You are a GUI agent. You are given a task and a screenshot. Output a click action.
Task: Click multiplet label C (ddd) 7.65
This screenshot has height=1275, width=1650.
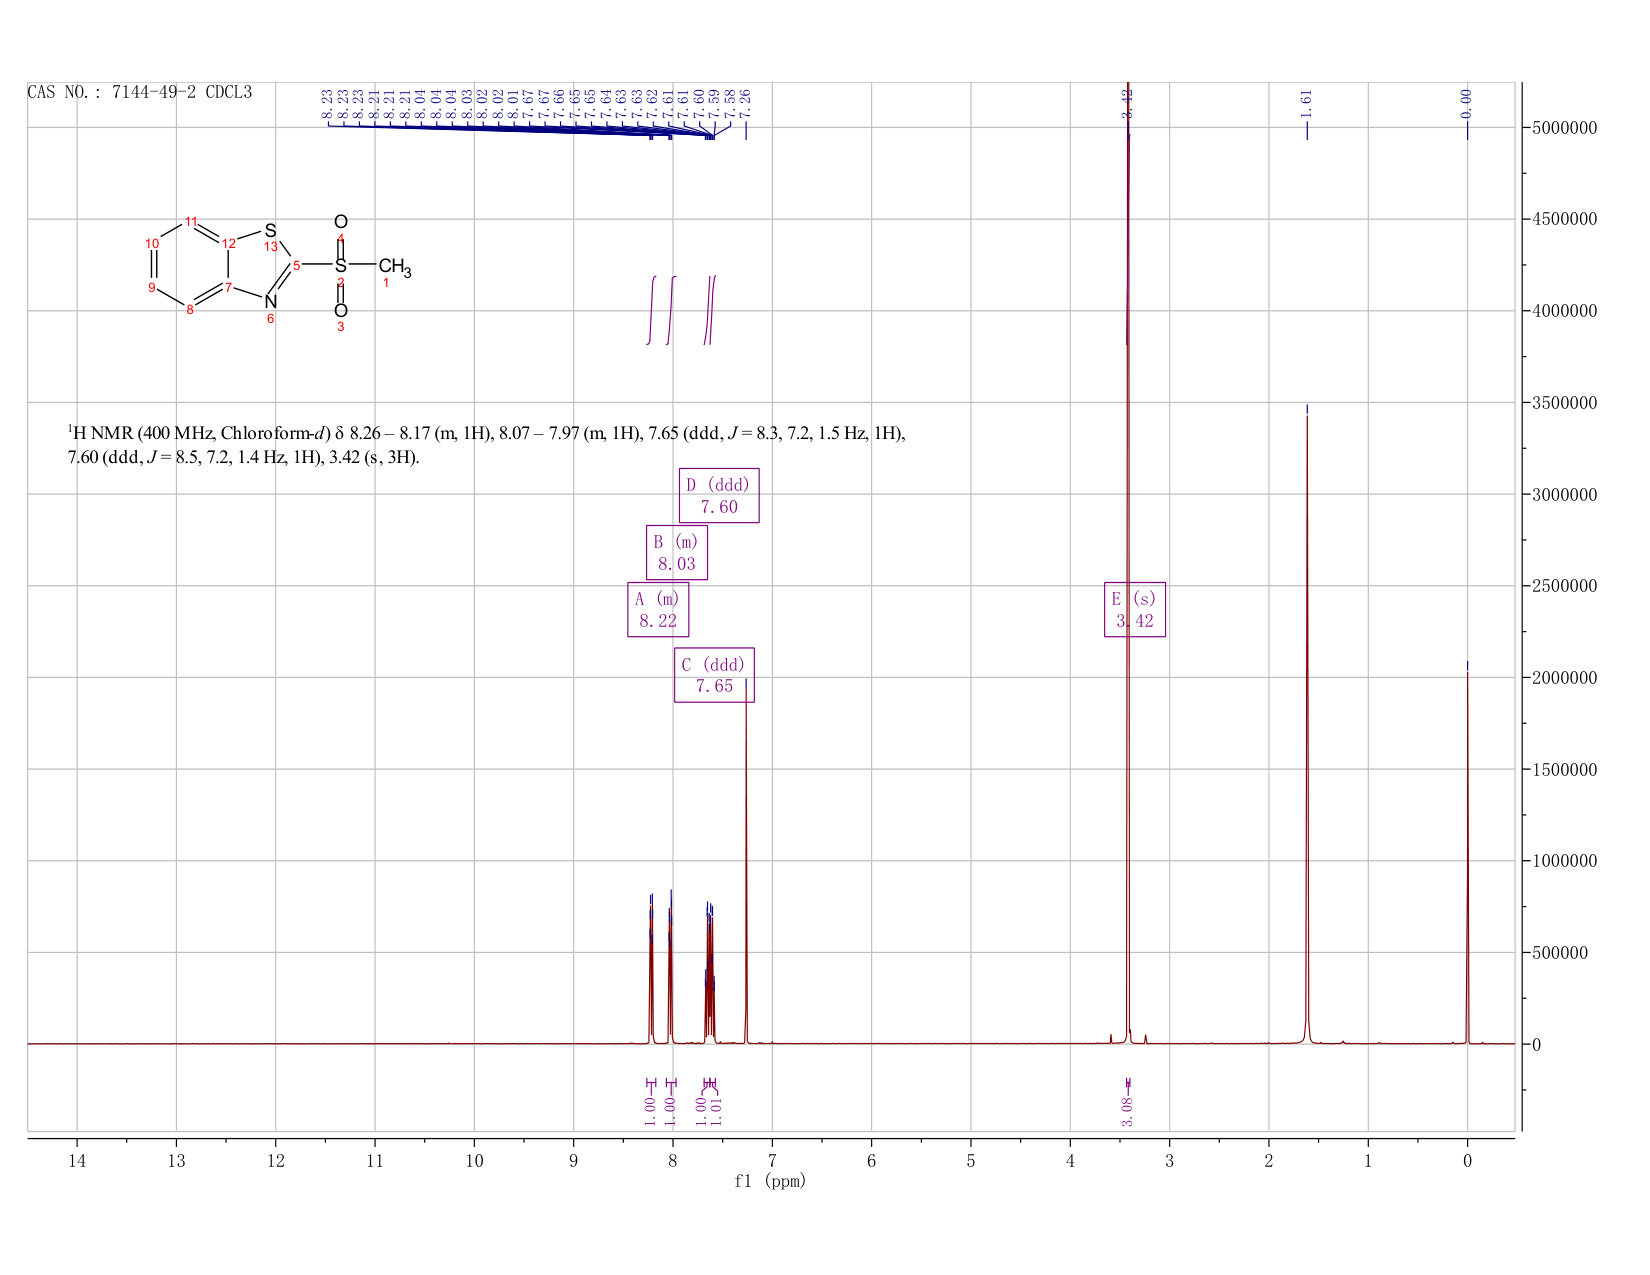pyautogui.click(x=714, y=675)
